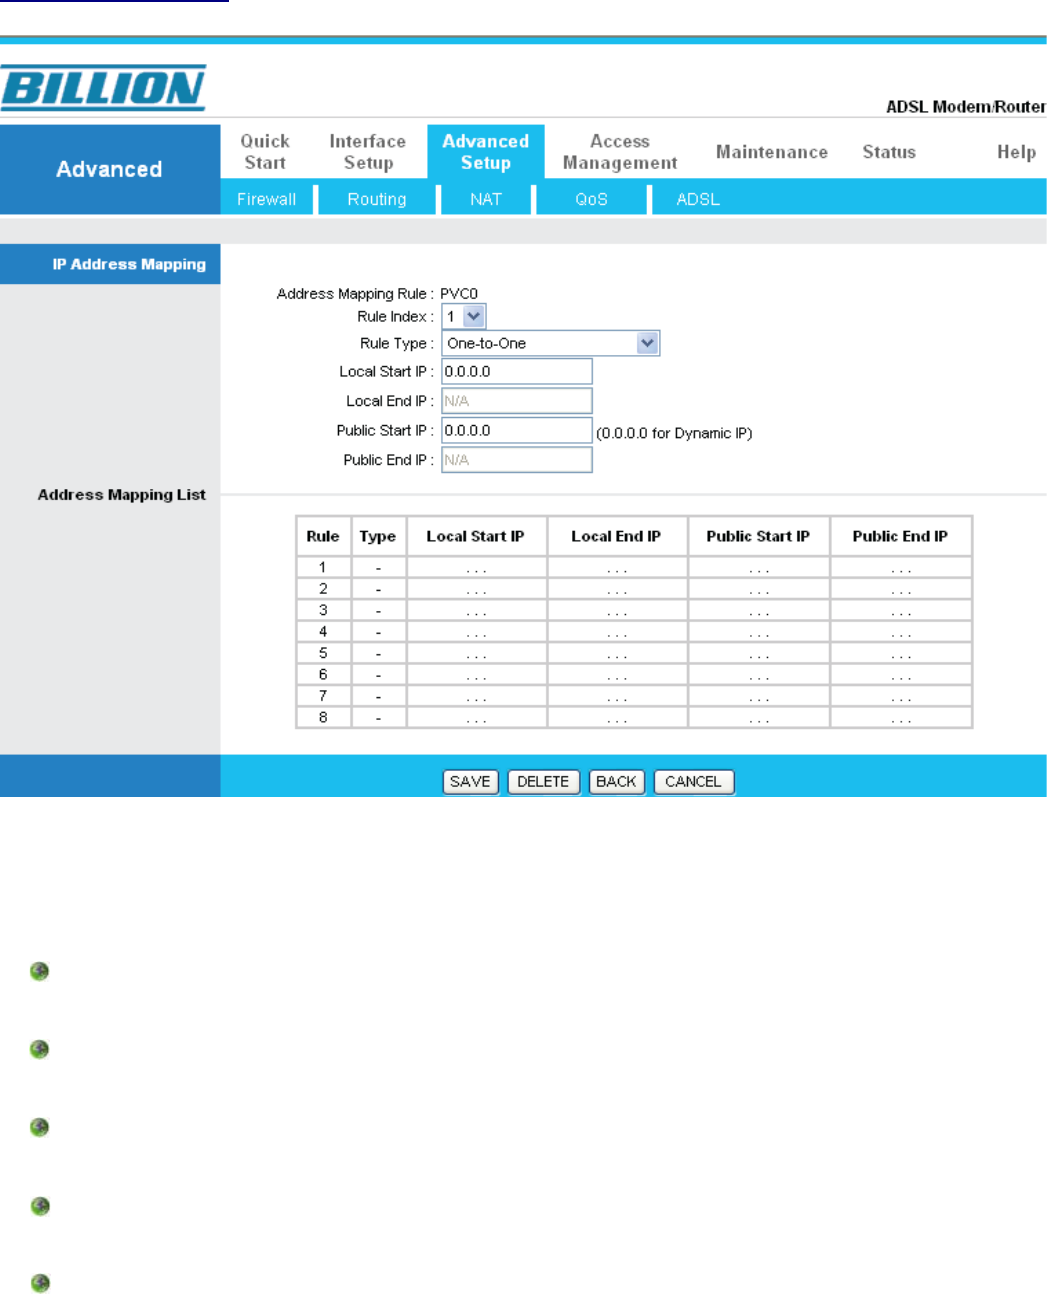
Task: Select rule row '7' in the mapping list
Action: 634,696
